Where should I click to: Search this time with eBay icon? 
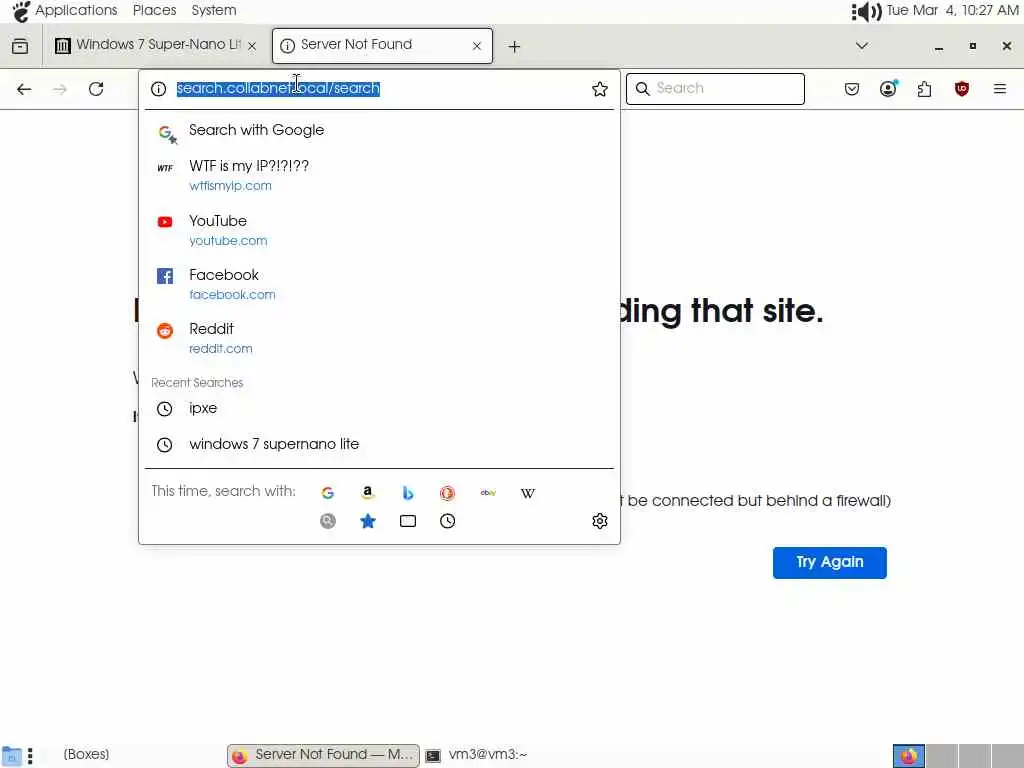click(x=488, y=493)
